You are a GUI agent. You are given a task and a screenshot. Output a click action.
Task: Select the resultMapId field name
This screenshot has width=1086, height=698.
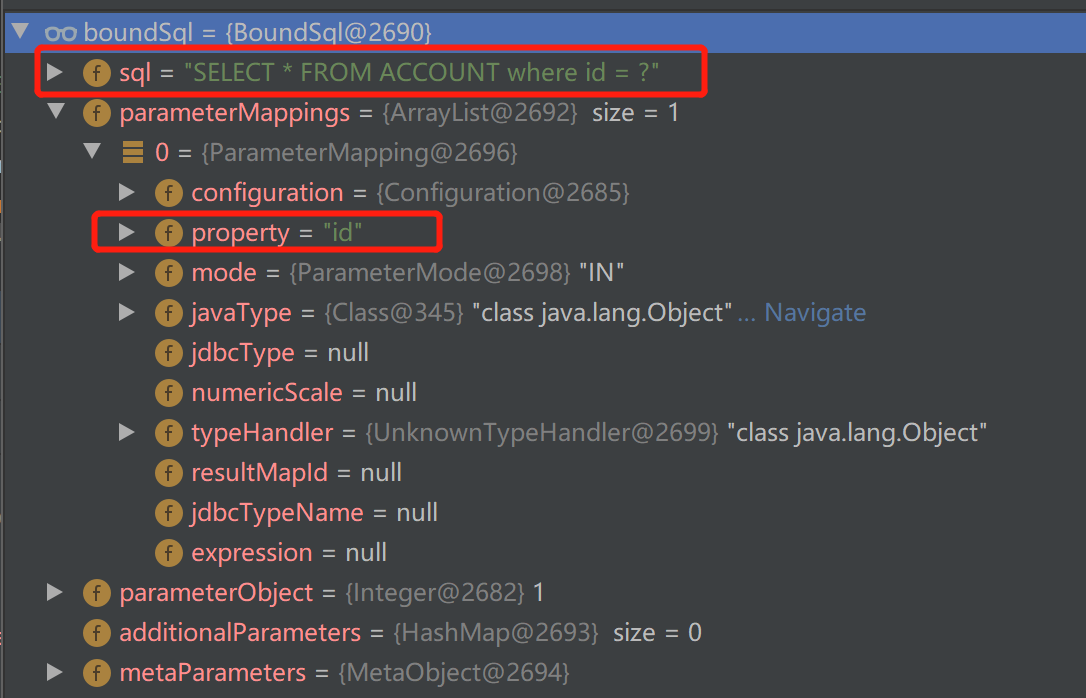[260, 473]
